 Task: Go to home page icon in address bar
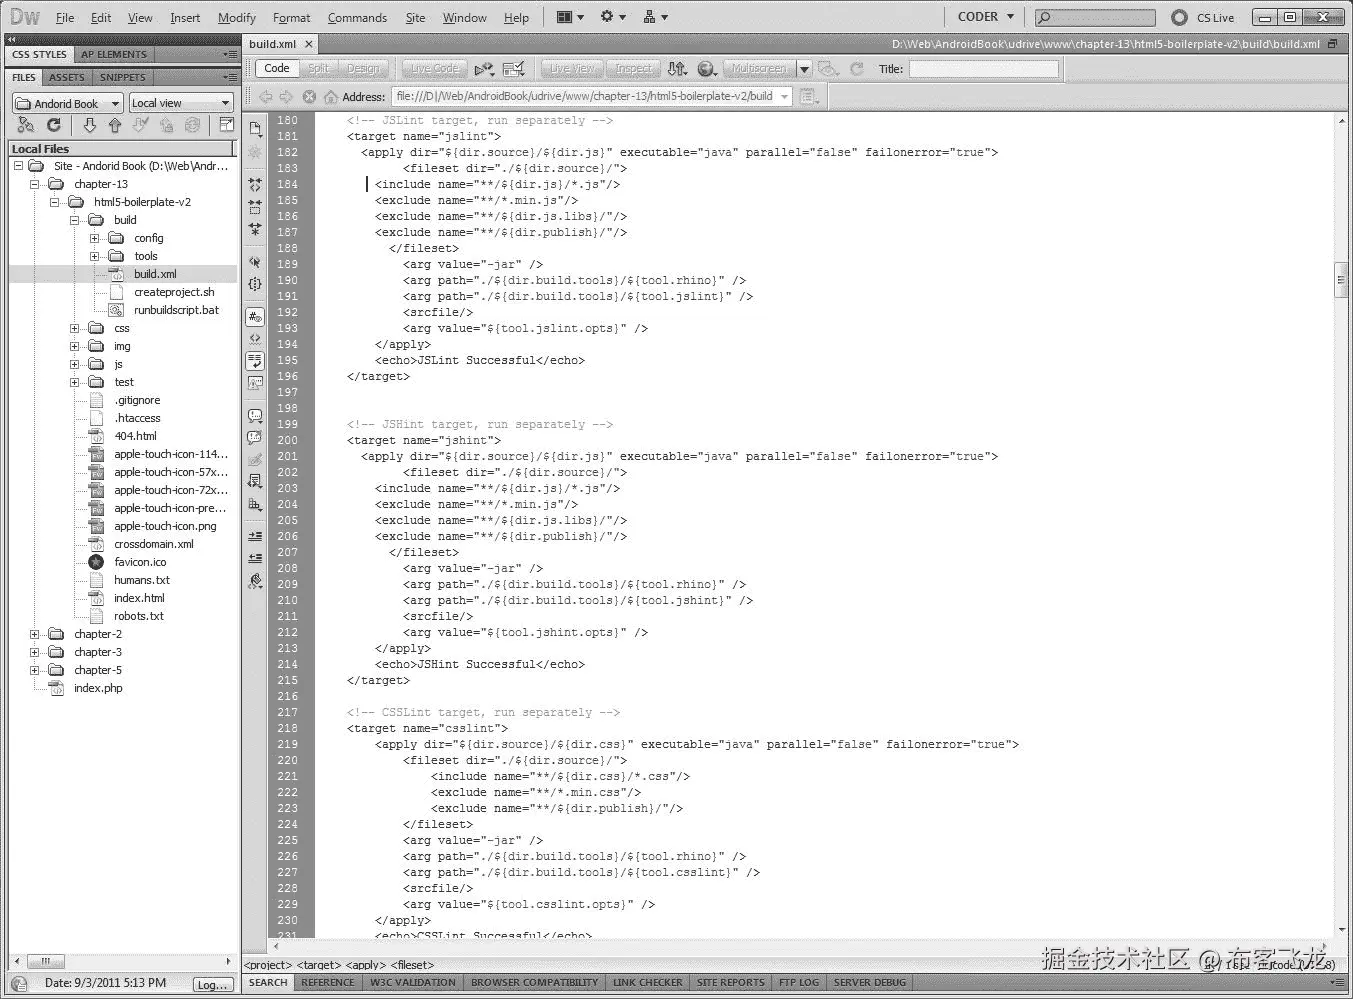click(331, 97)
